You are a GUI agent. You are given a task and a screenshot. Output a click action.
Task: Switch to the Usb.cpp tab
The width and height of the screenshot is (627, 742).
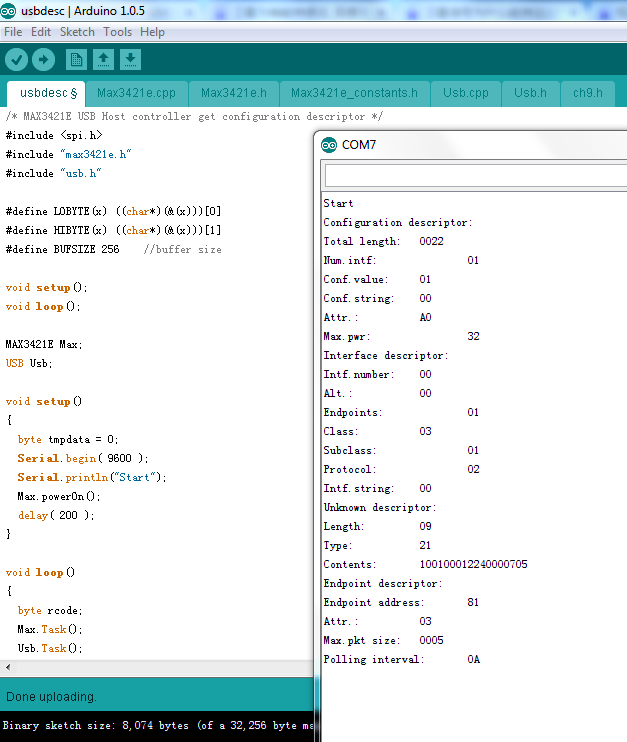466,93
